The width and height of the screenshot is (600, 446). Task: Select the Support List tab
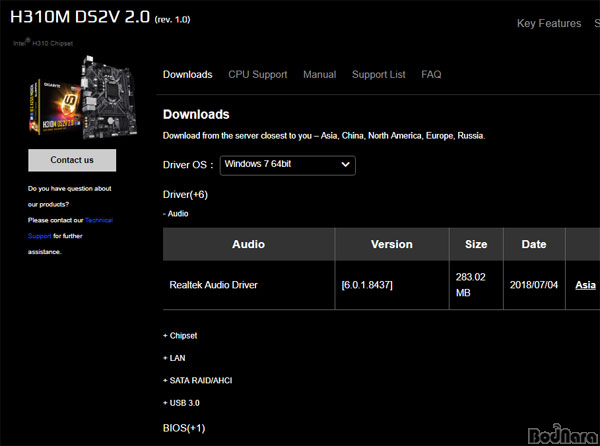pyautogui.click(x=378, y=75)
